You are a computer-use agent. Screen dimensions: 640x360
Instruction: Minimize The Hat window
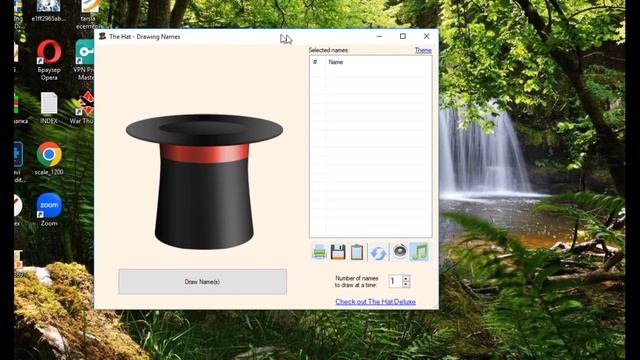(380, 36)
